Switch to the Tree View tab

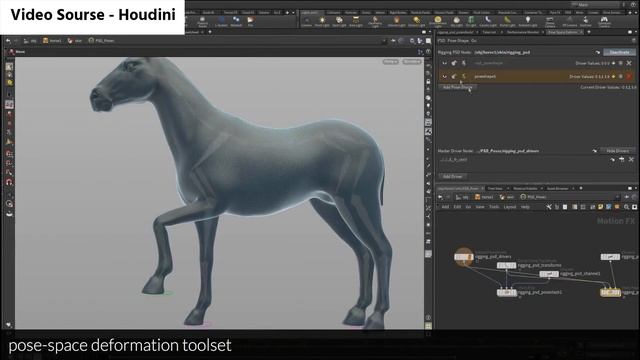495,188
